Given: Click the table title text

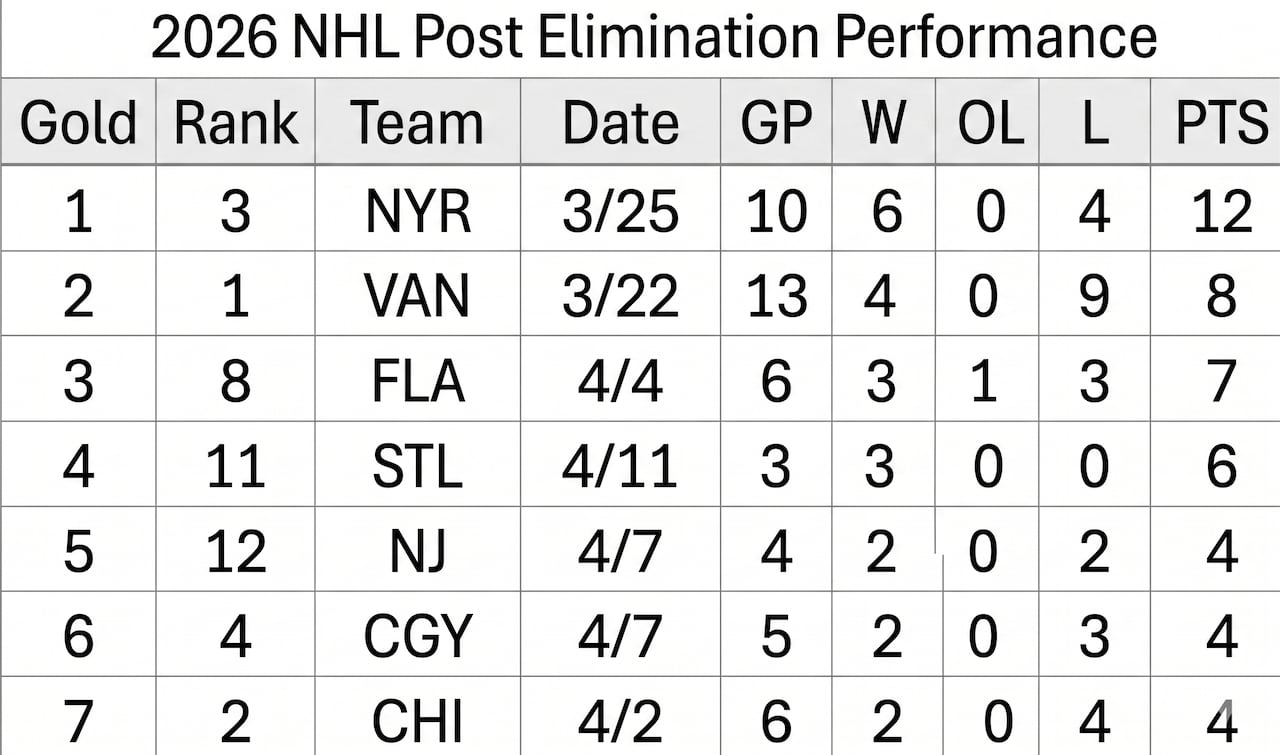Looking at the screenshot, I should 653,37.
